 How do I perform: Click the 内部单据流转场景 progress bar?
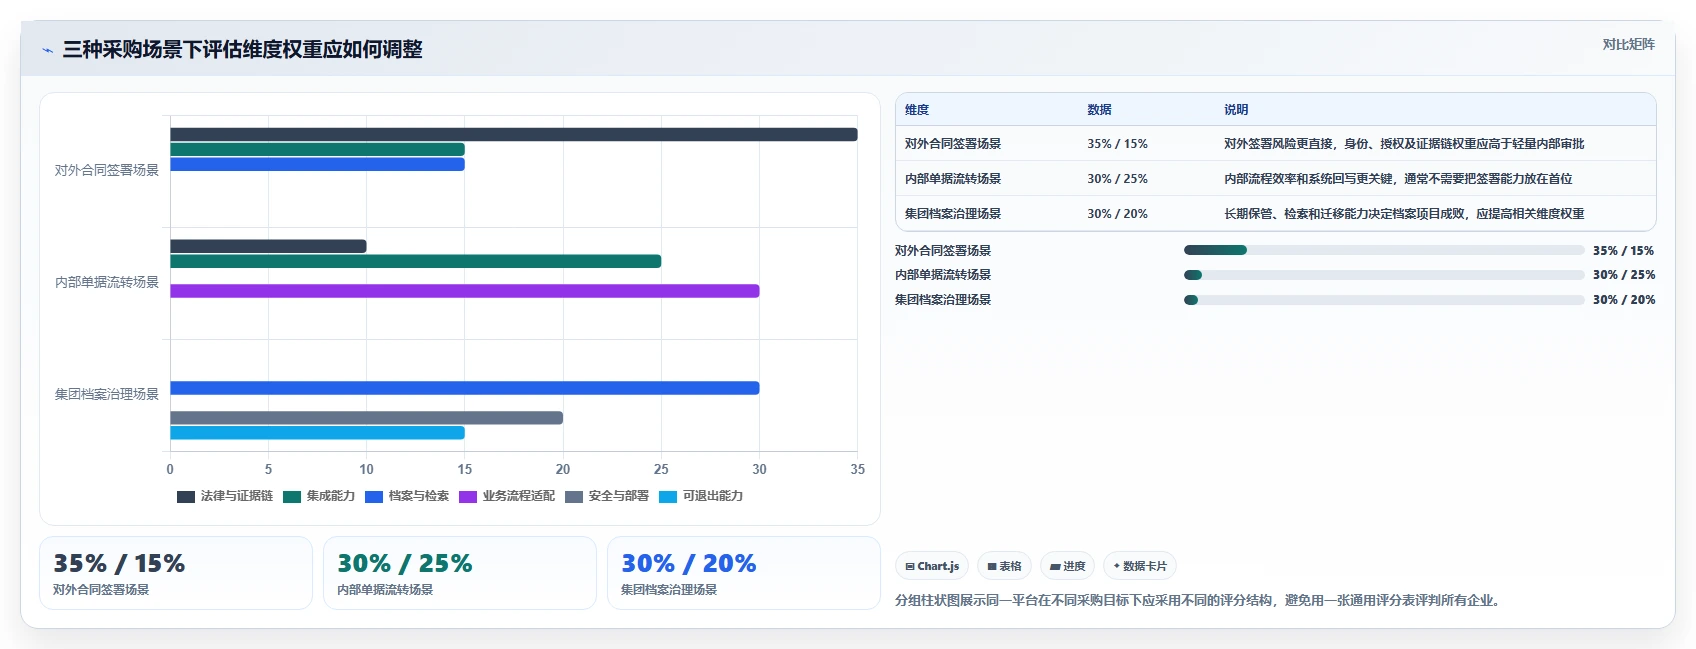tap(1384, 275)
